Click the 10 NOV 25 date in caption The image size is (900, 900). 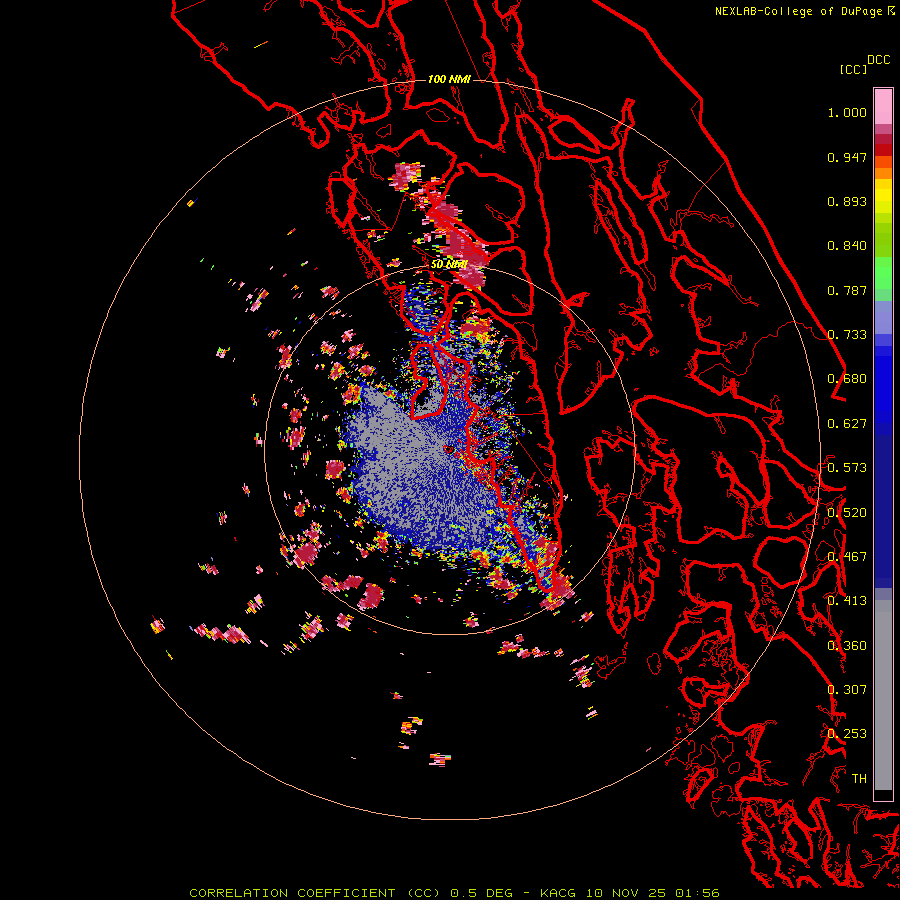pyautogui.click(x=626, y=893)
